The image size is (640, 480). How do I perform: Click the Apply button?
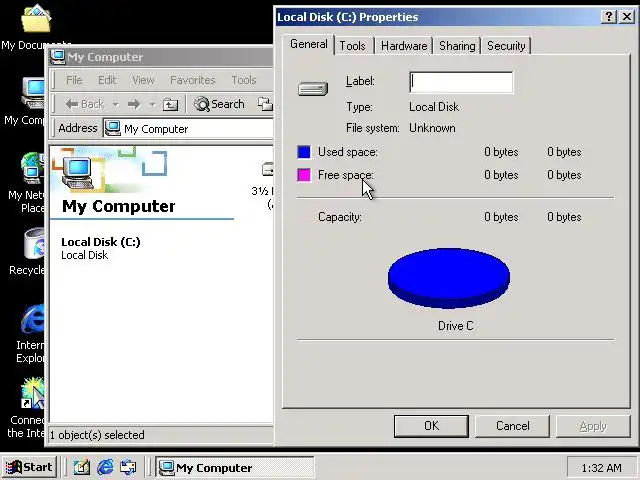593,426
